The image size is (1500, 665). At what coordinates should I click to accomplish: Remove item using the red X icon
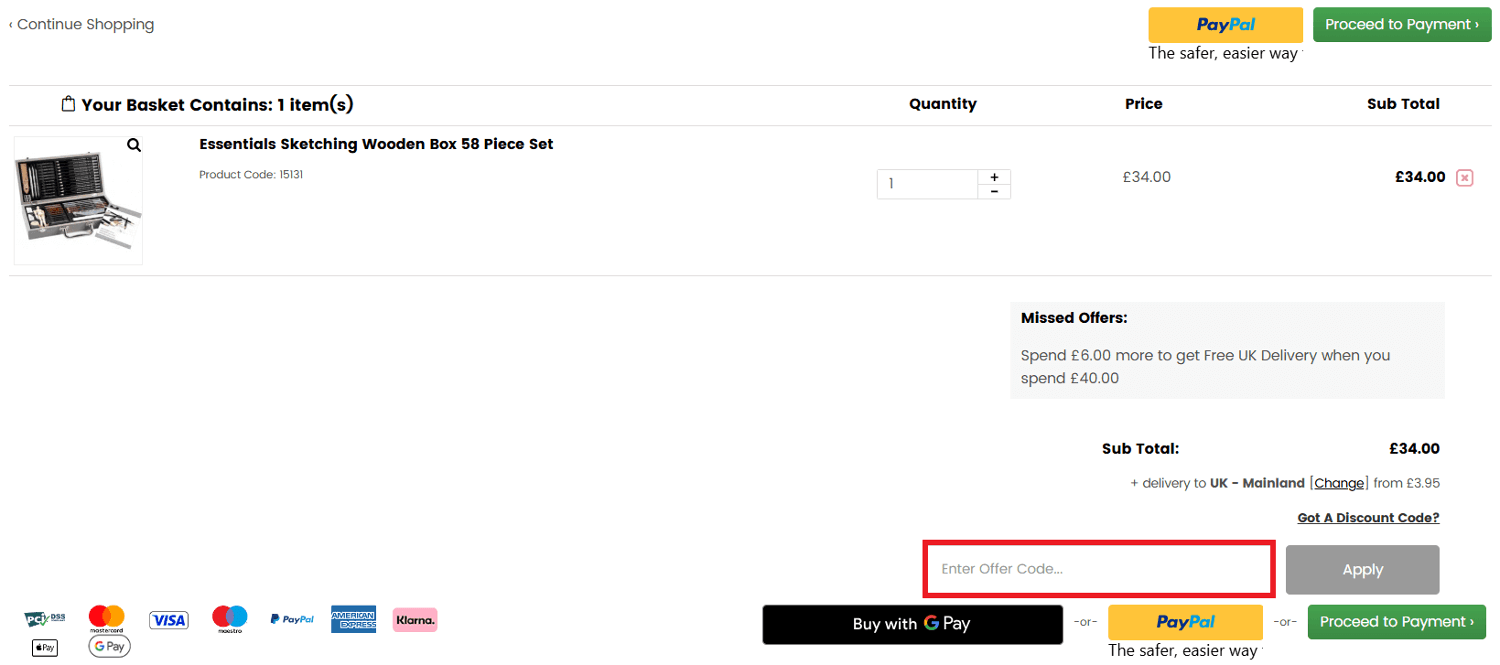1464,178
